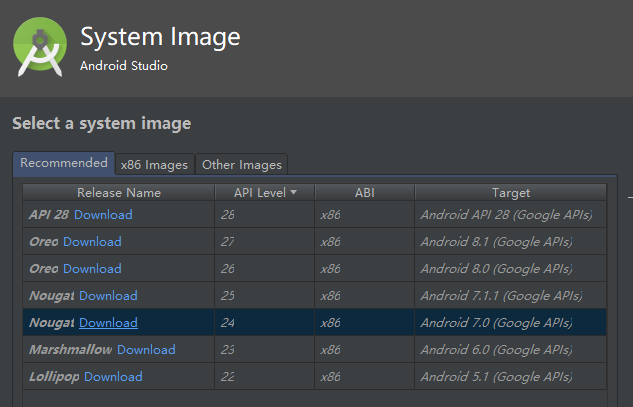
Task: Download the Oreo API 26 image
Action: (92, 269)
